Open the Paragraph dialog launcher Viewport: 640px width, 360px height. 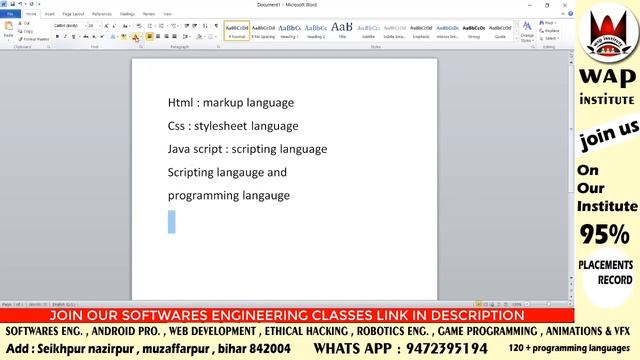(218, 47)
